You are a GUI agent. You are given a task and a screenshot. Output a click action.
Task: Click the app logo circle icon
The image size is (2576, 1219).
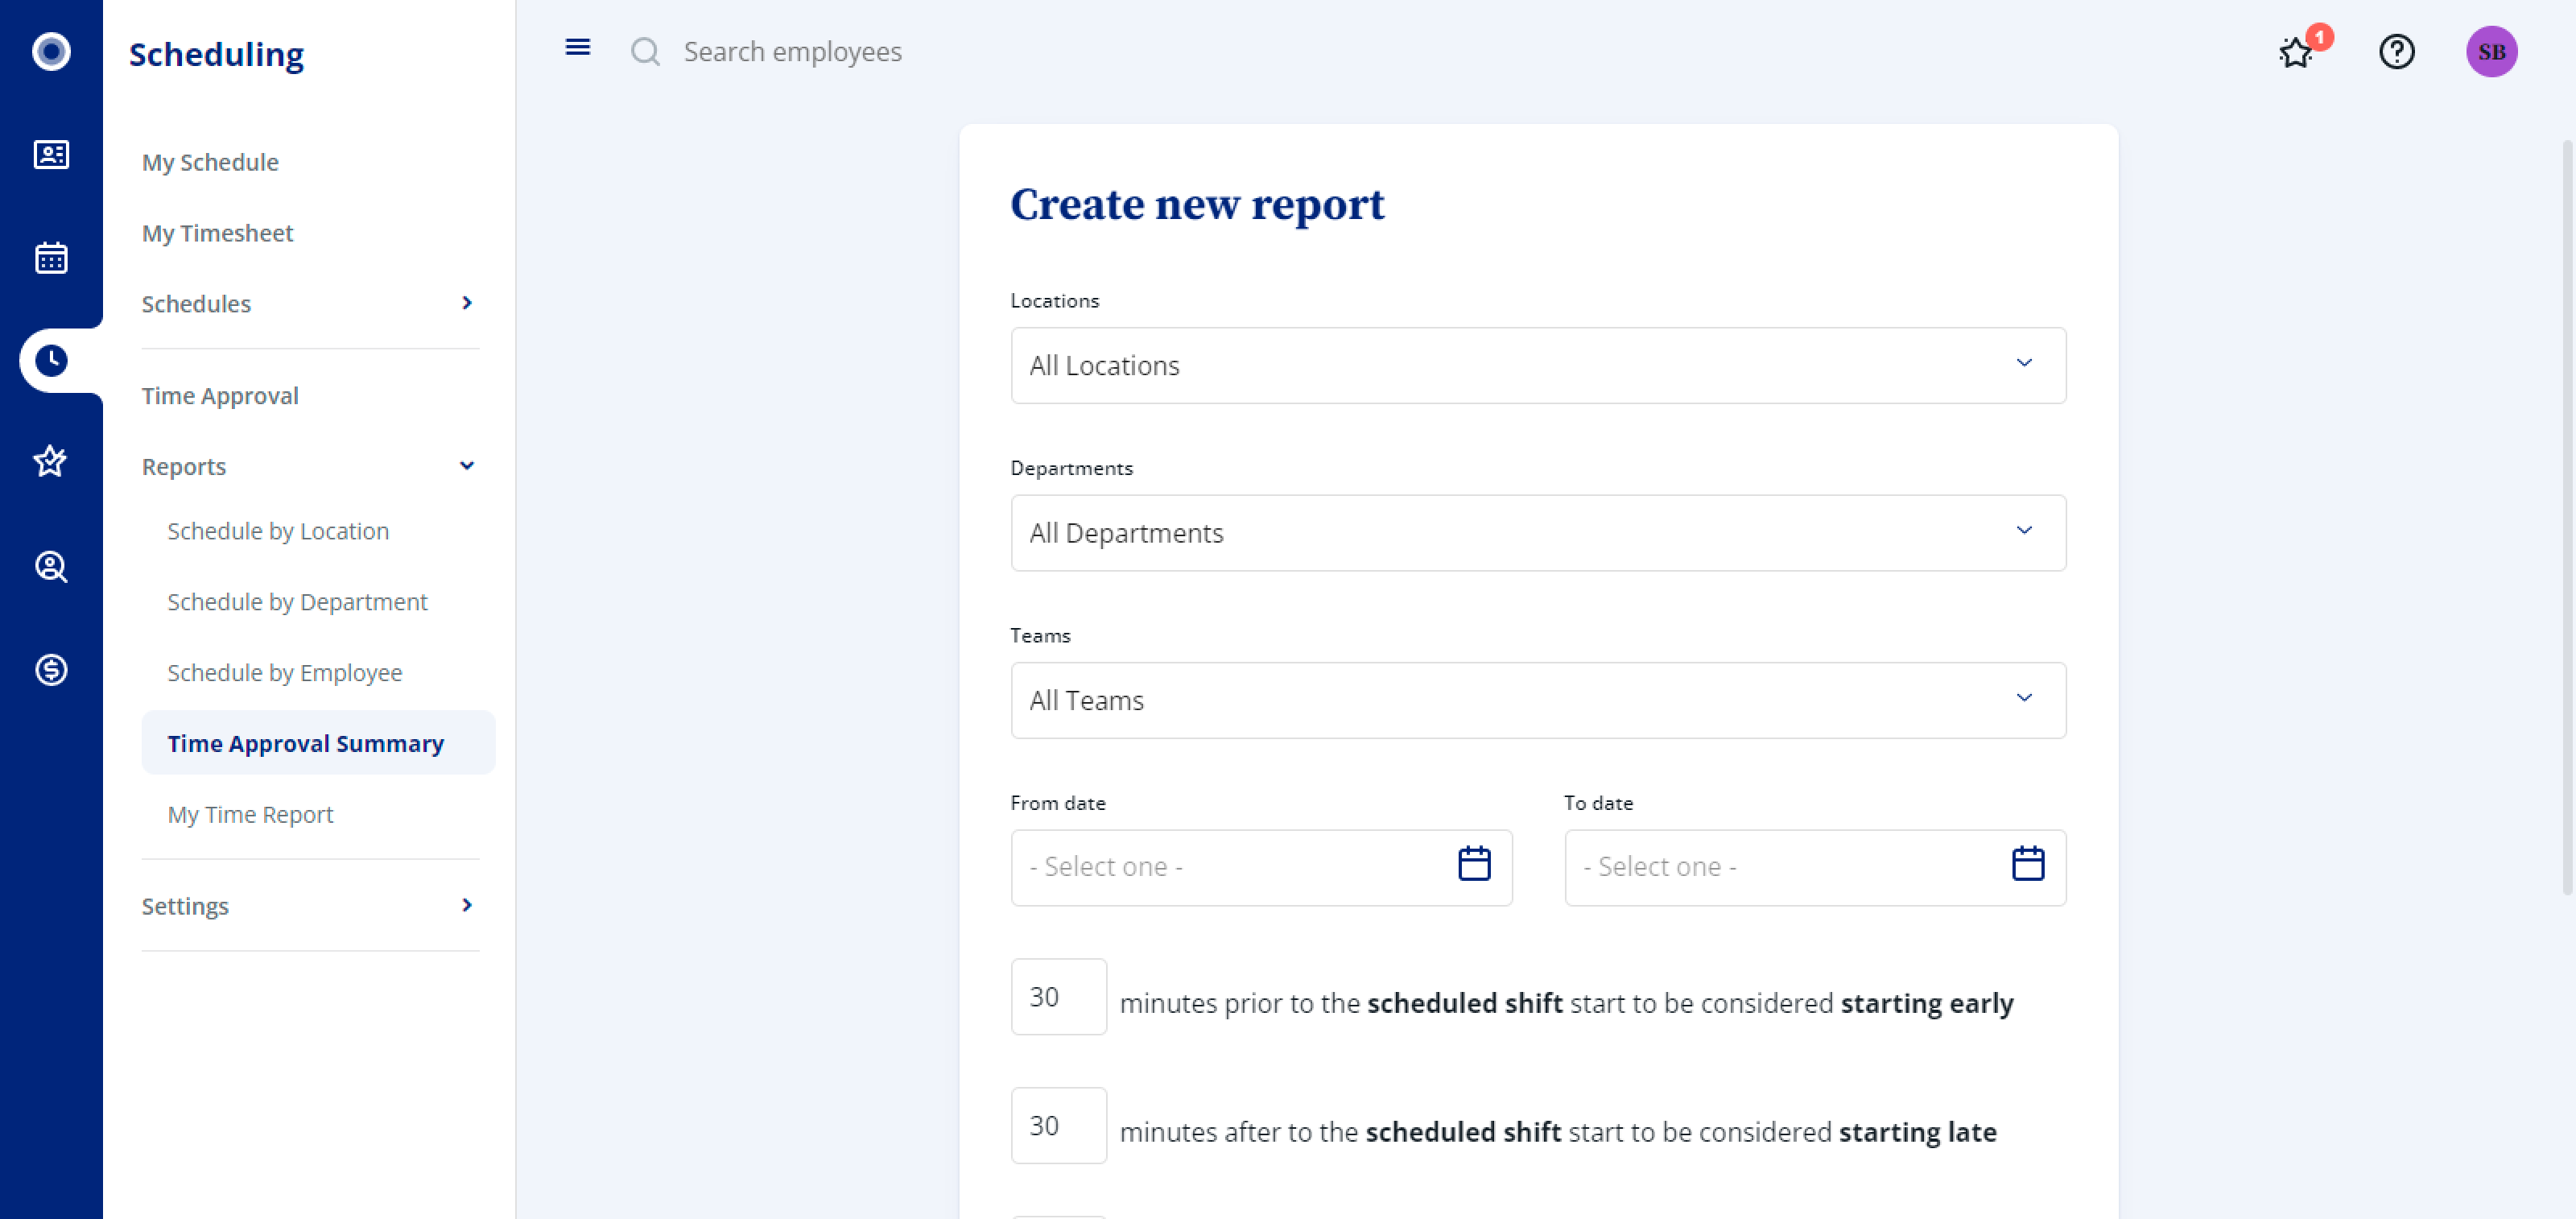(51, 51)
